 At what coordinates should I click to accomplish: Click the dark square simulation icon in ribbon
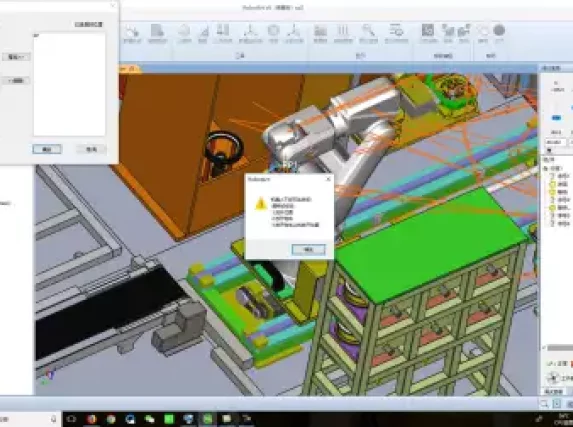coord(428,30)
